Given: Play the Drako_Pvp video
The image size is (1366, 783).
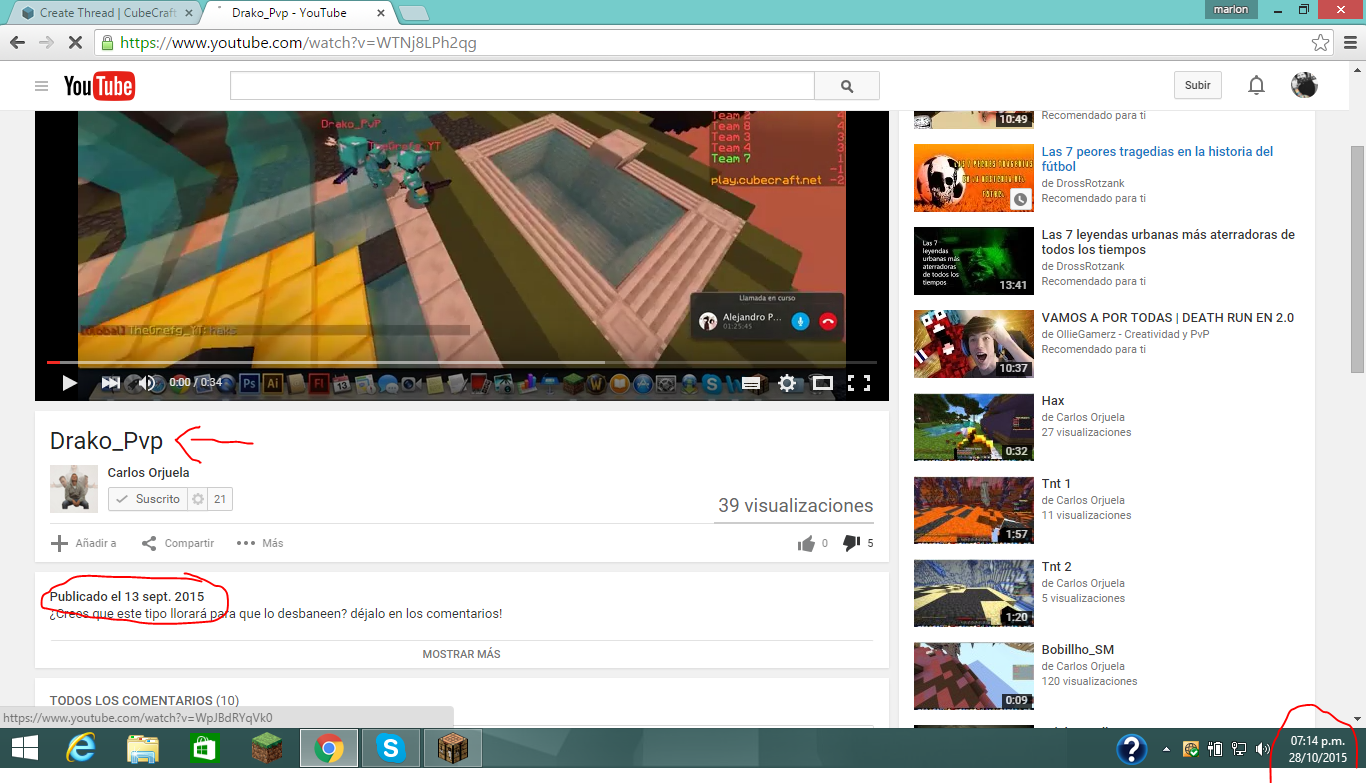Looking at the screenshot, I should [69, 382].
